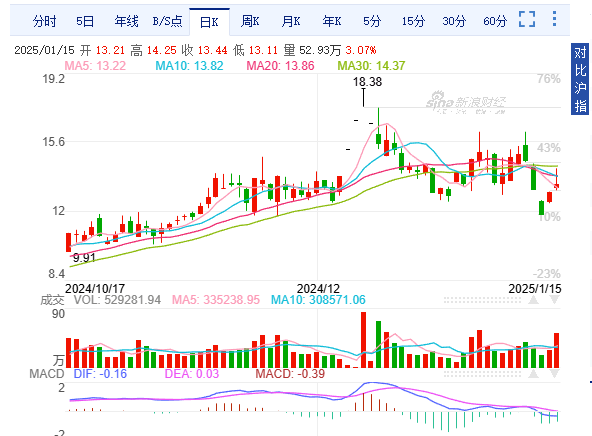Grab the dotted drag handle of the volume panel
Viewport: 592px width, 436px height.
(482, 300)
